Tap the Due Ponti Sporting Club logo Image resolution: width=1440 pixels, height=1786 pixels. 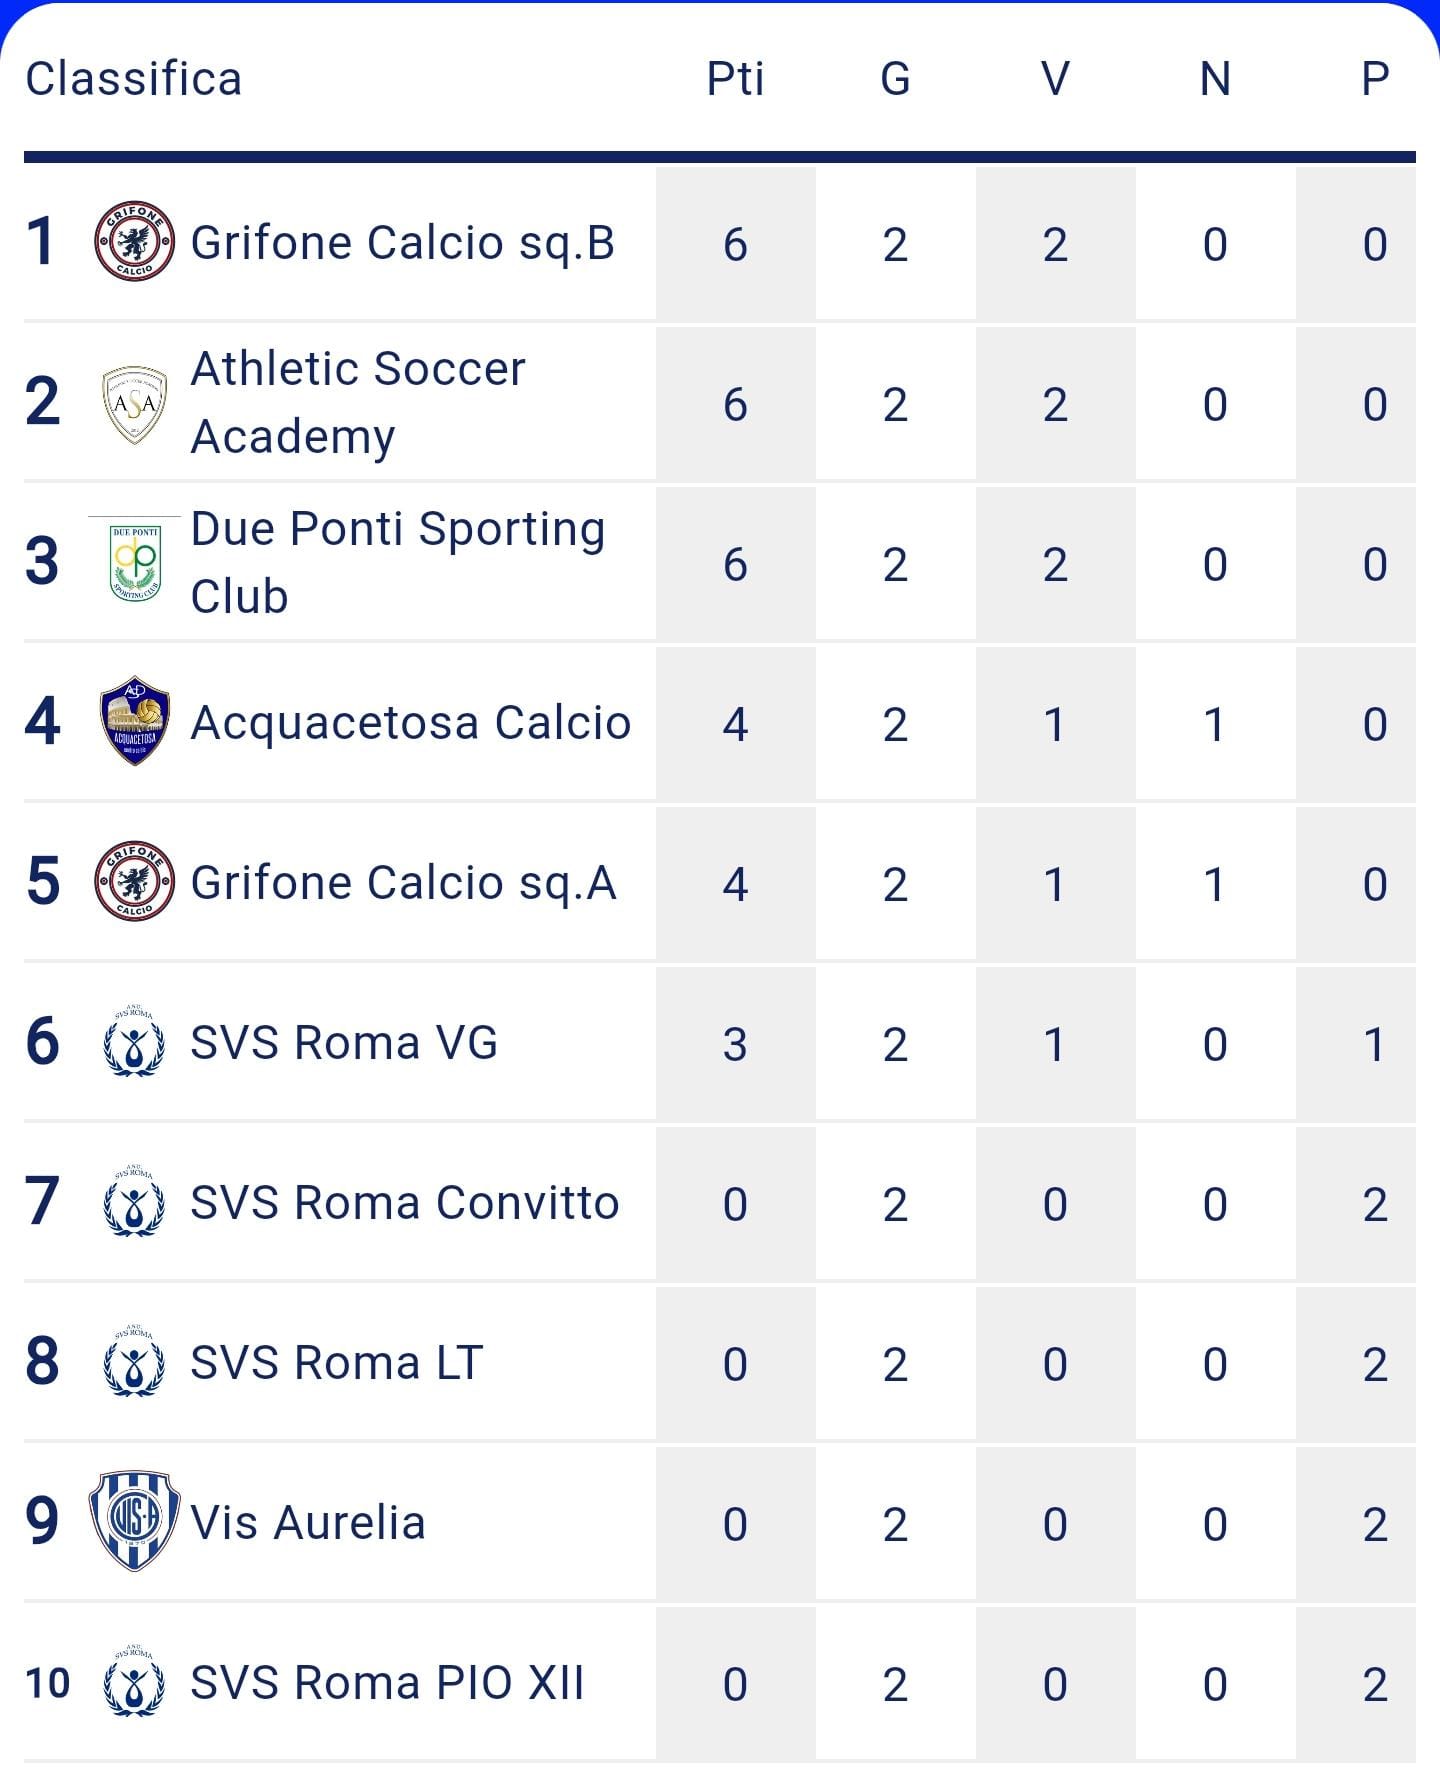(135, 560)
